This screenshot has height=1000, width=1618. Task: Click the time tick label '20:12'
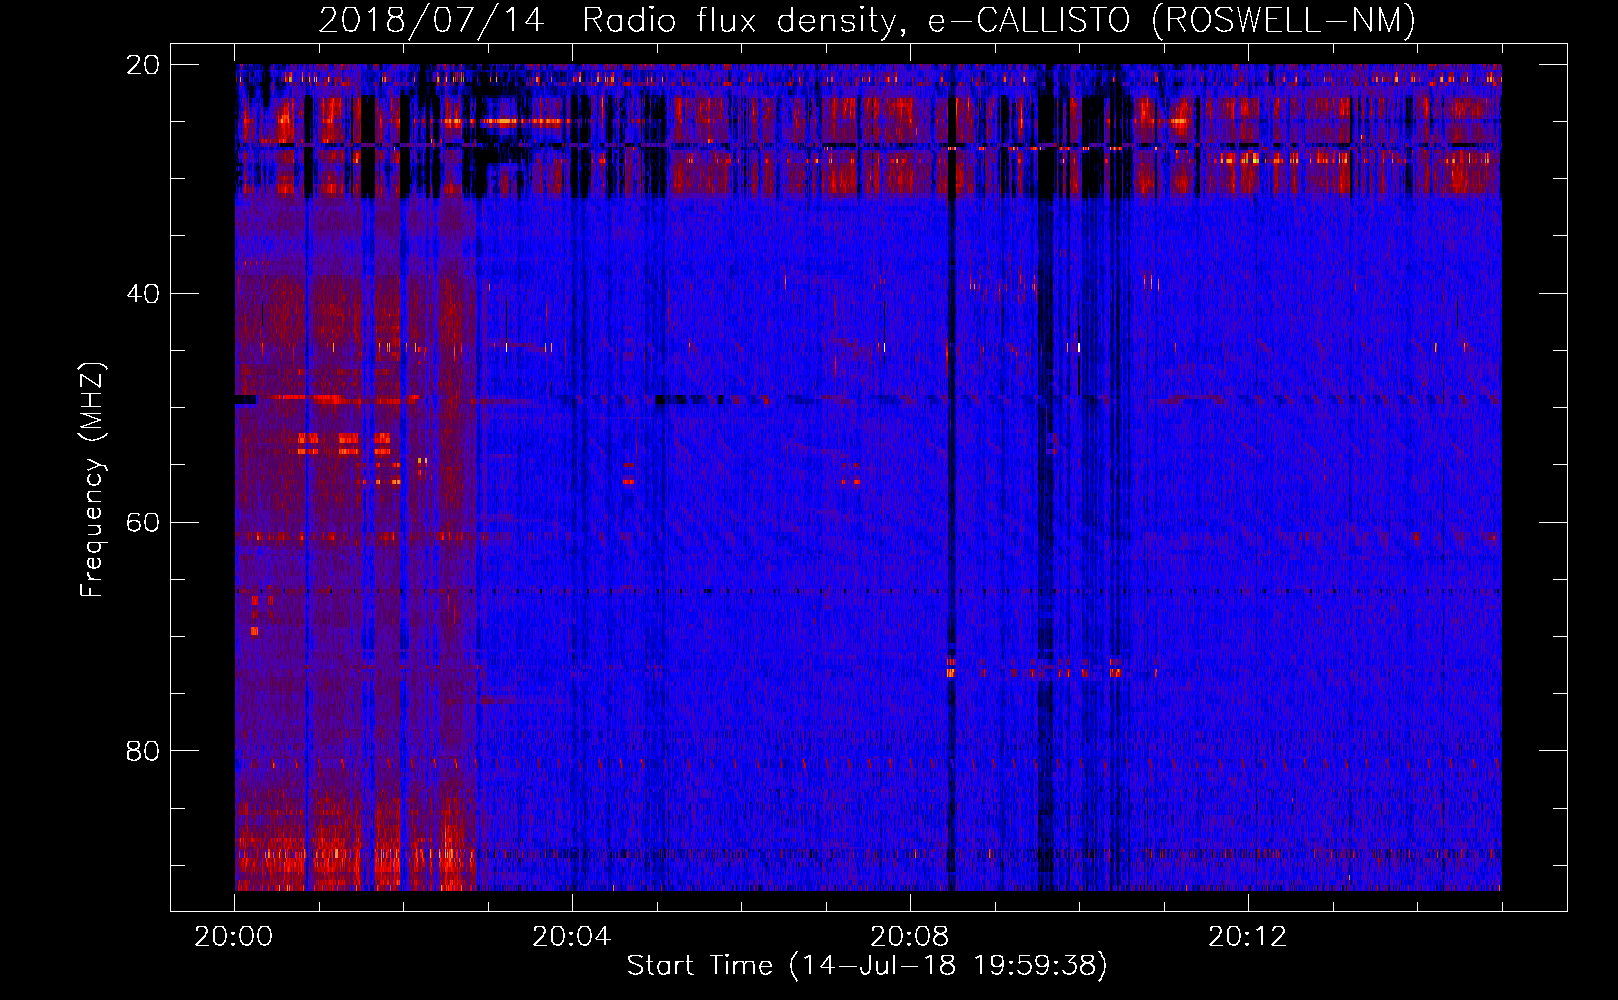1248,937
